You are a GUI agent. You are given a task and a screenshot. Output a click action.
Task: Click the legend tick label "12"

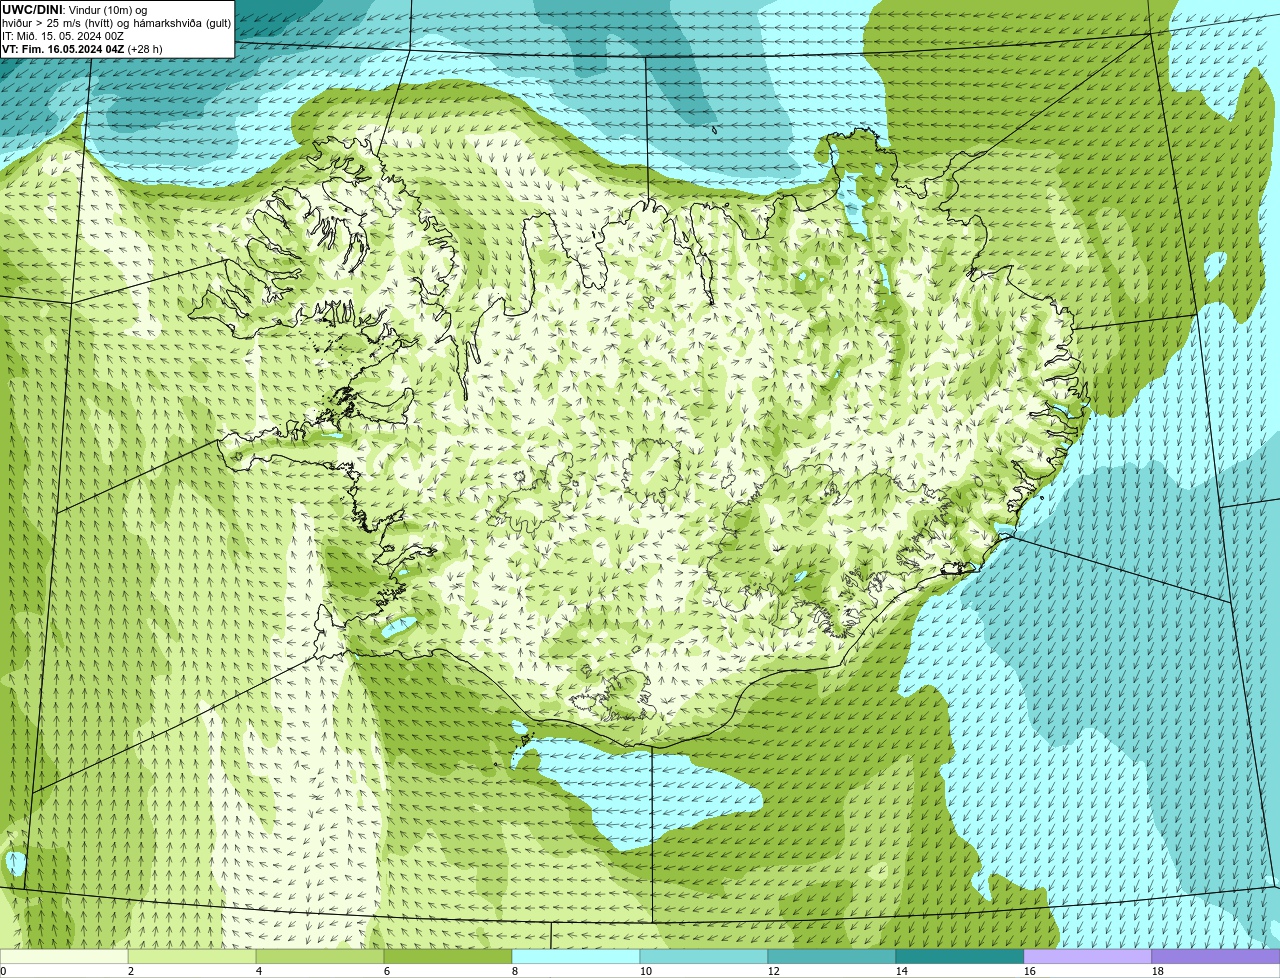point(774,971)
